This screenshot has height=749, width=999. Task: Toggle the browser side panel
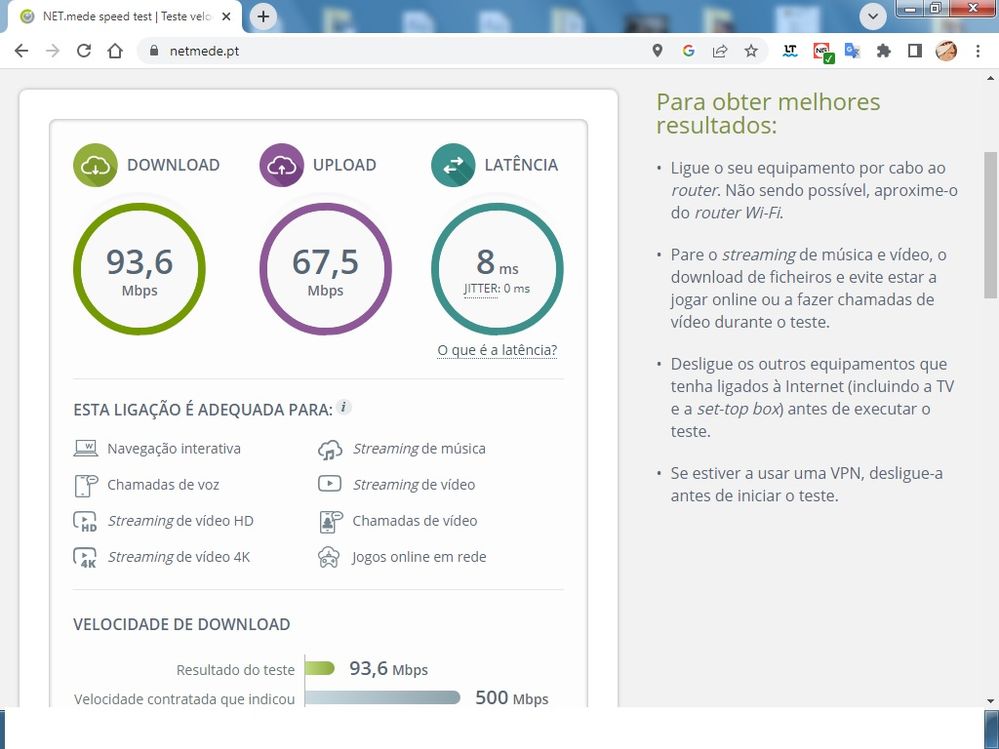pyautogui.click(x=914, y=51)
